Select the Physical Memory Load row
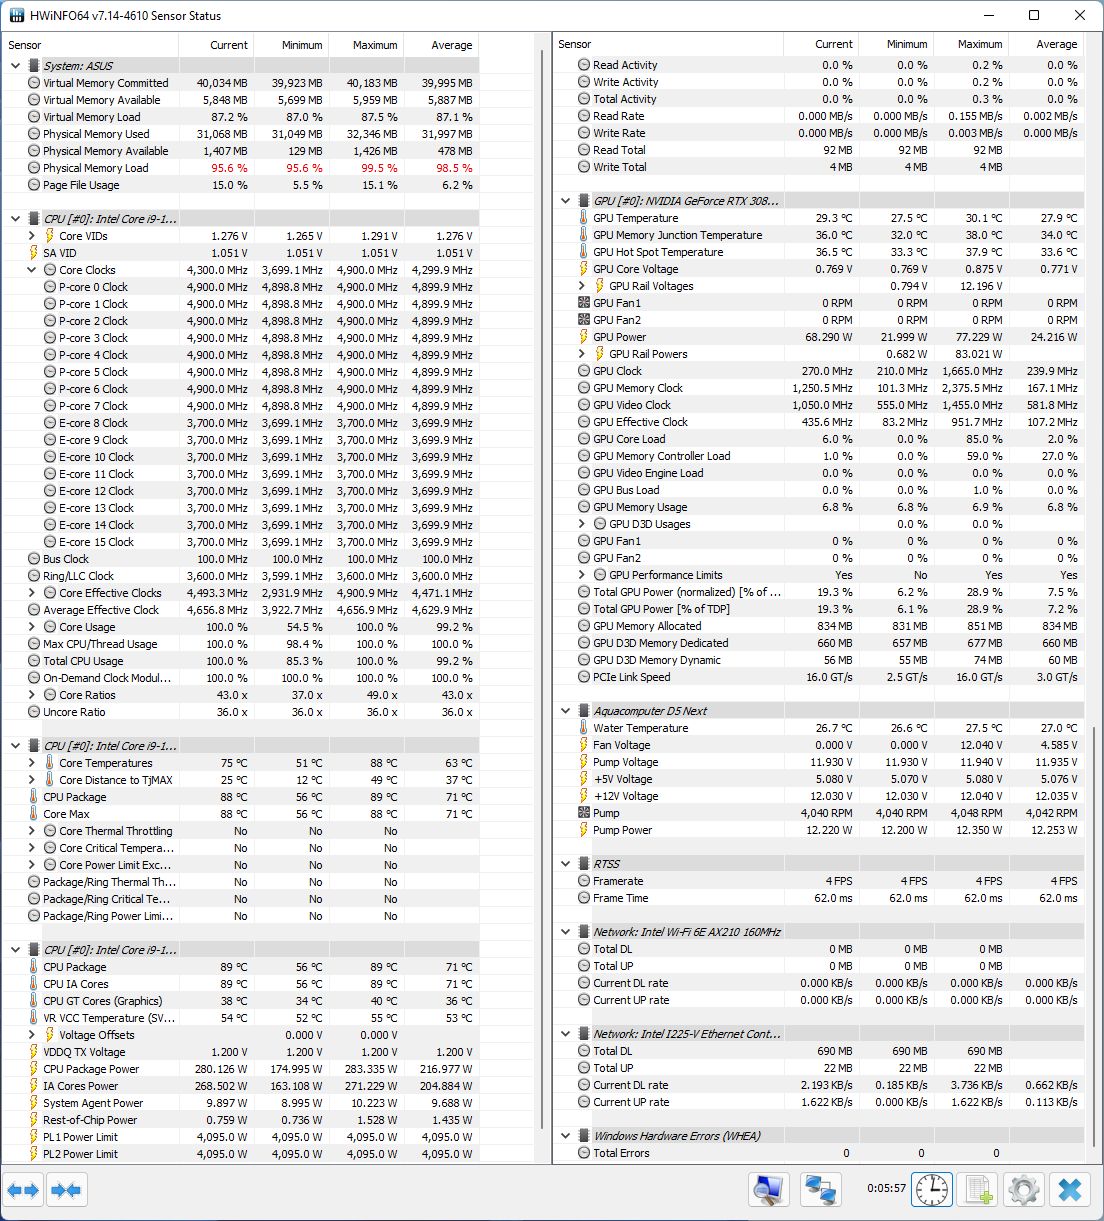Viewport: 1104px width, 1221px height. [241, 168]
